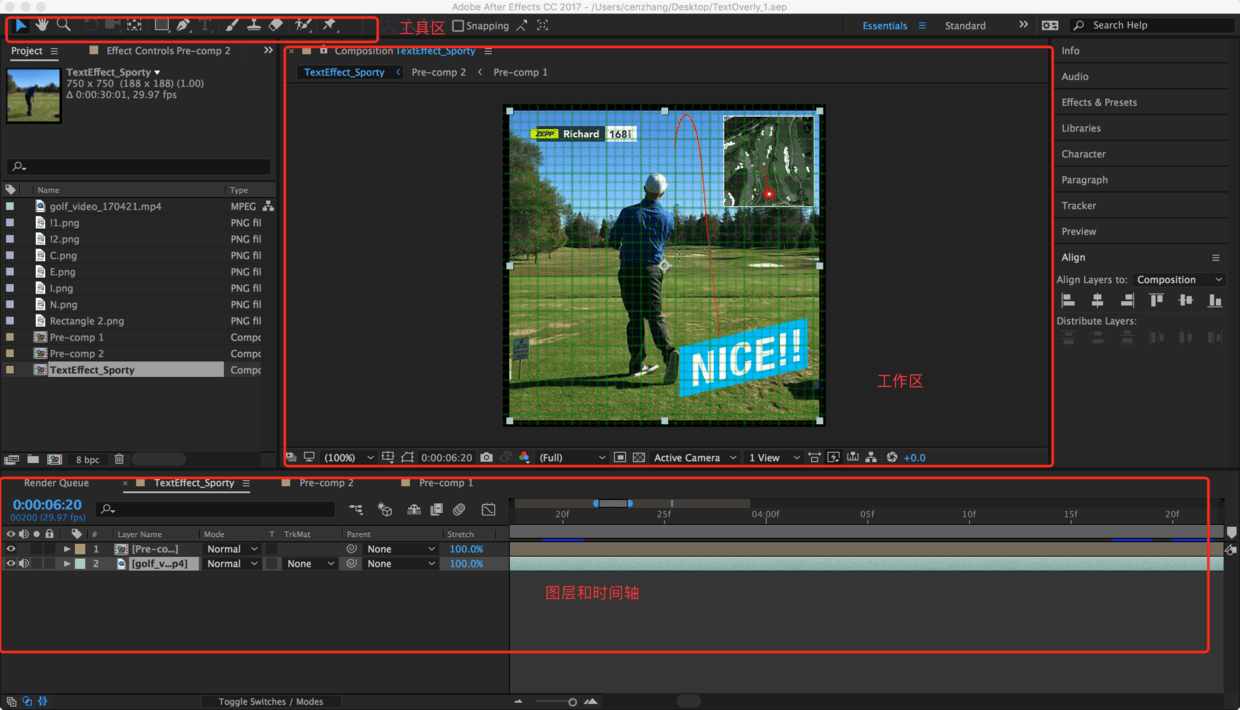Open the Align Layers to Composition dropdown
This screenshot has width=1240, height=710.
(x=1178, y=280)
